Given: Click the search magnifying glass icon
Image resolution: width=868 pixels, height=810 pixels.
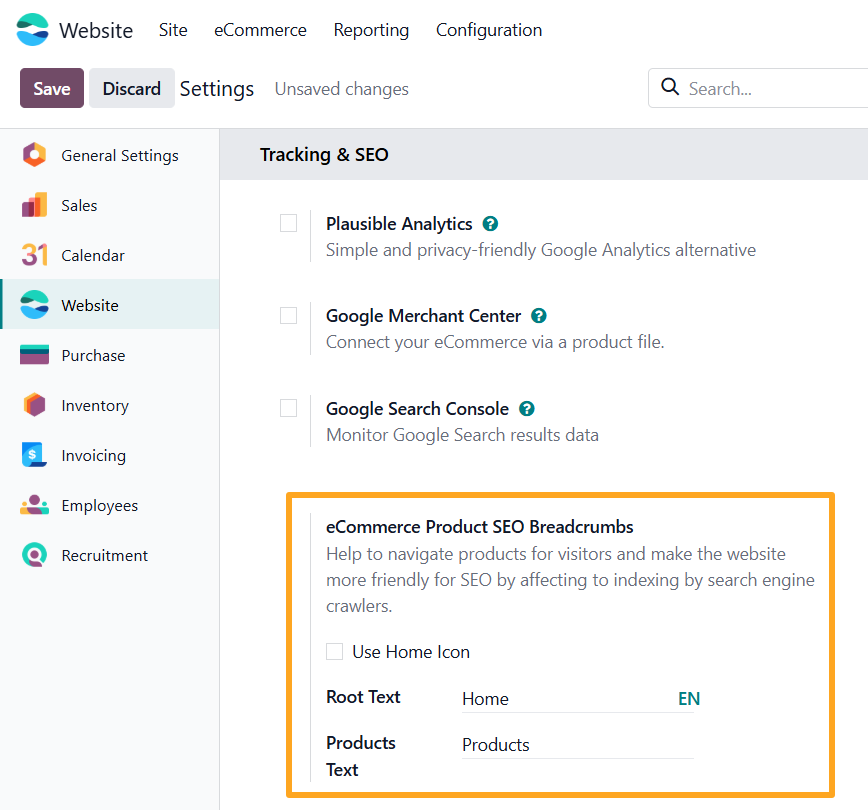Looking at the screenshot, I should [x=670, y=87].
